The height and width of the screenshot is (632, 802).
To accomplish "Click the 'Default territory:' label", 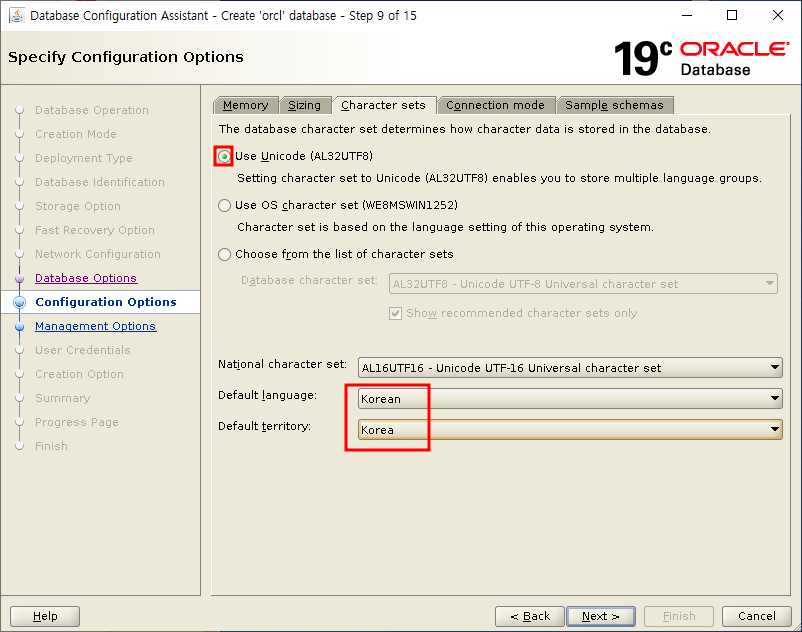I will click(264, 426).
